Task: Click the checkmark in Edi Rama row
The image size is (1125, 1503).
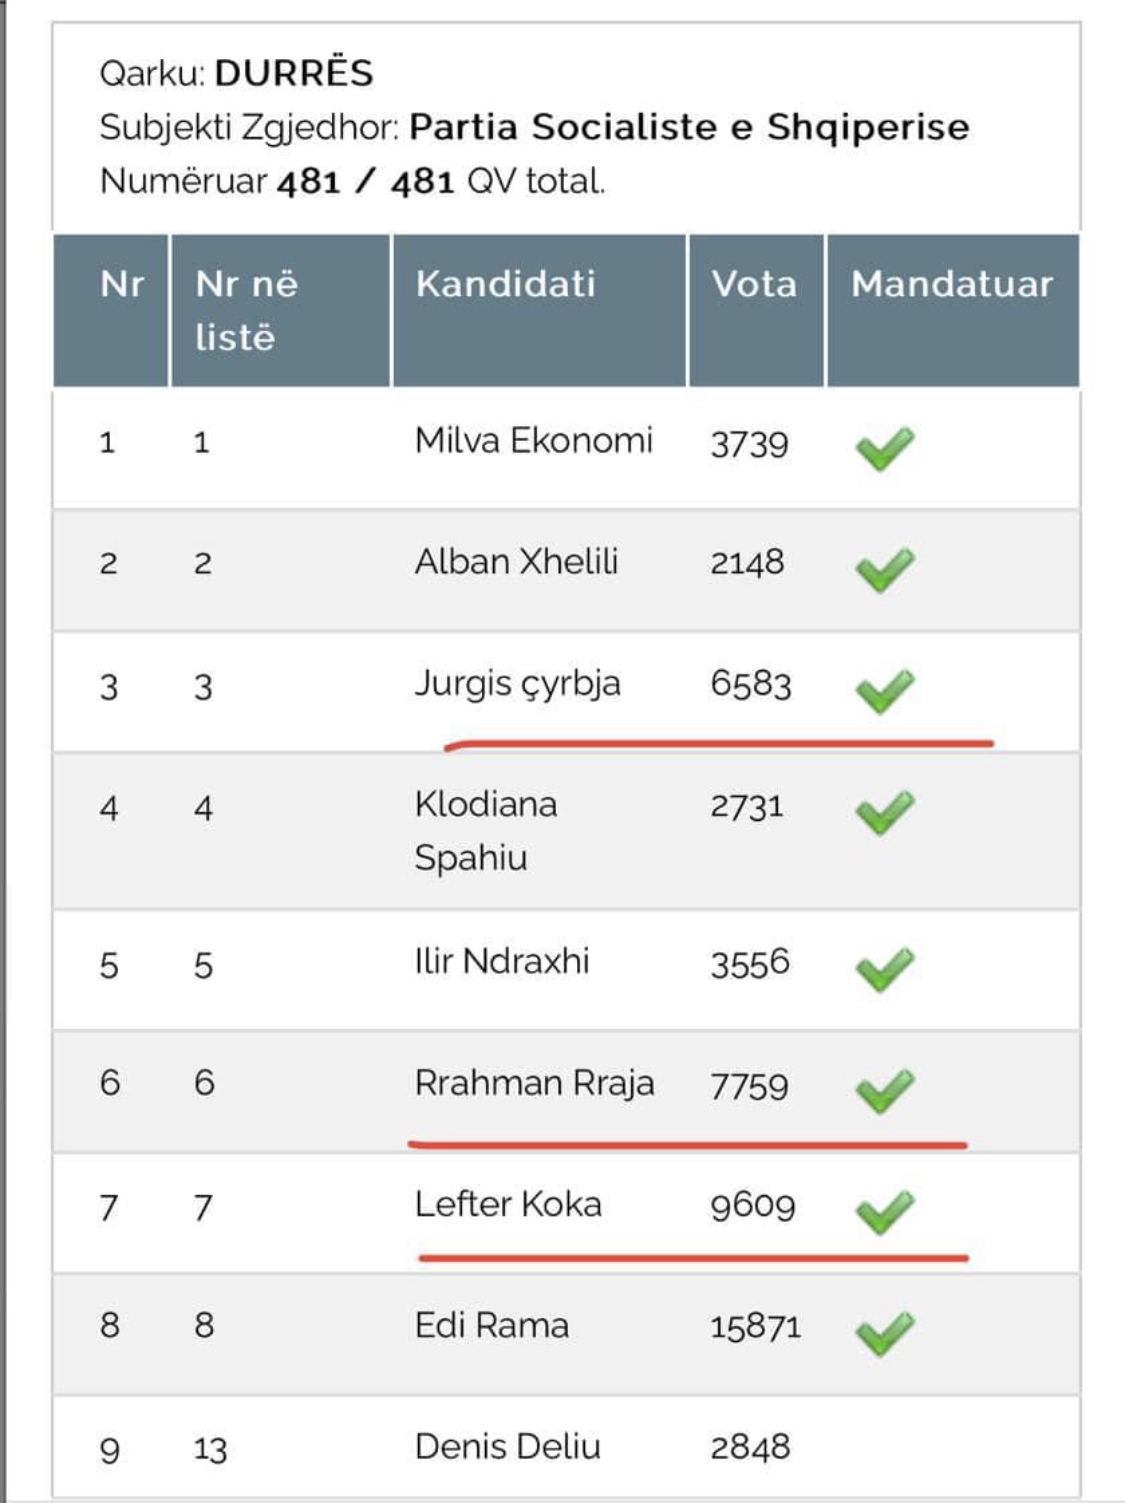Action: (x=885, y=1332)
